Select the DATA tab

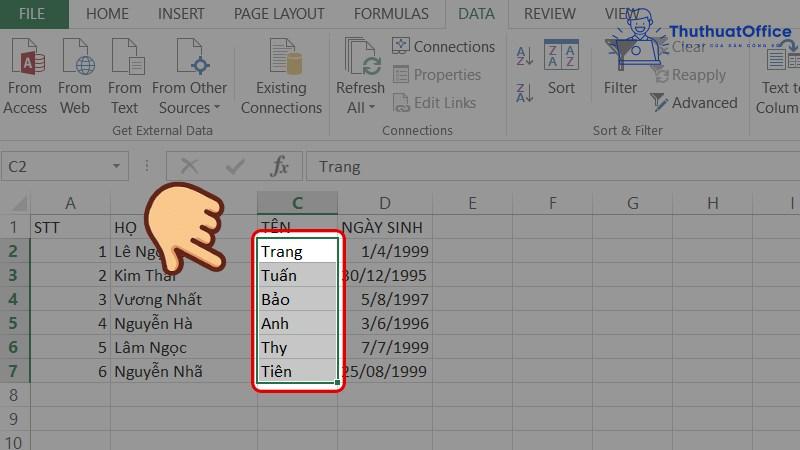[476, 14]
